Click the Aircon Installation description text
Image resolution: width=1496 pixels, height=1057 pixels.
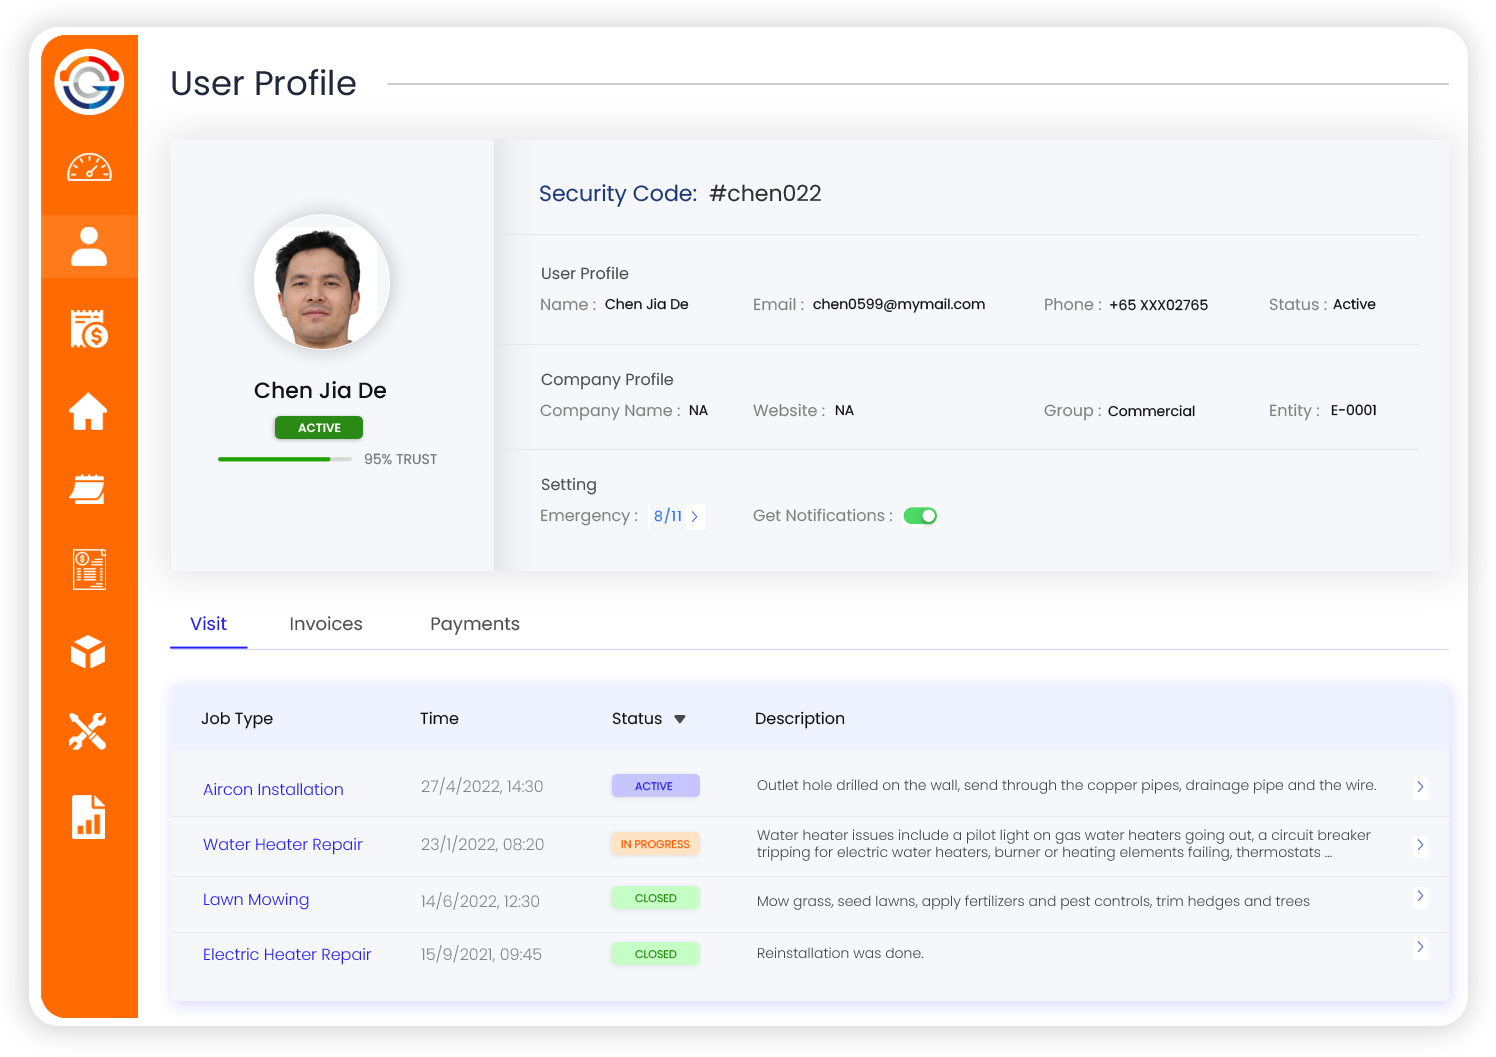(x=1067, y=785)
